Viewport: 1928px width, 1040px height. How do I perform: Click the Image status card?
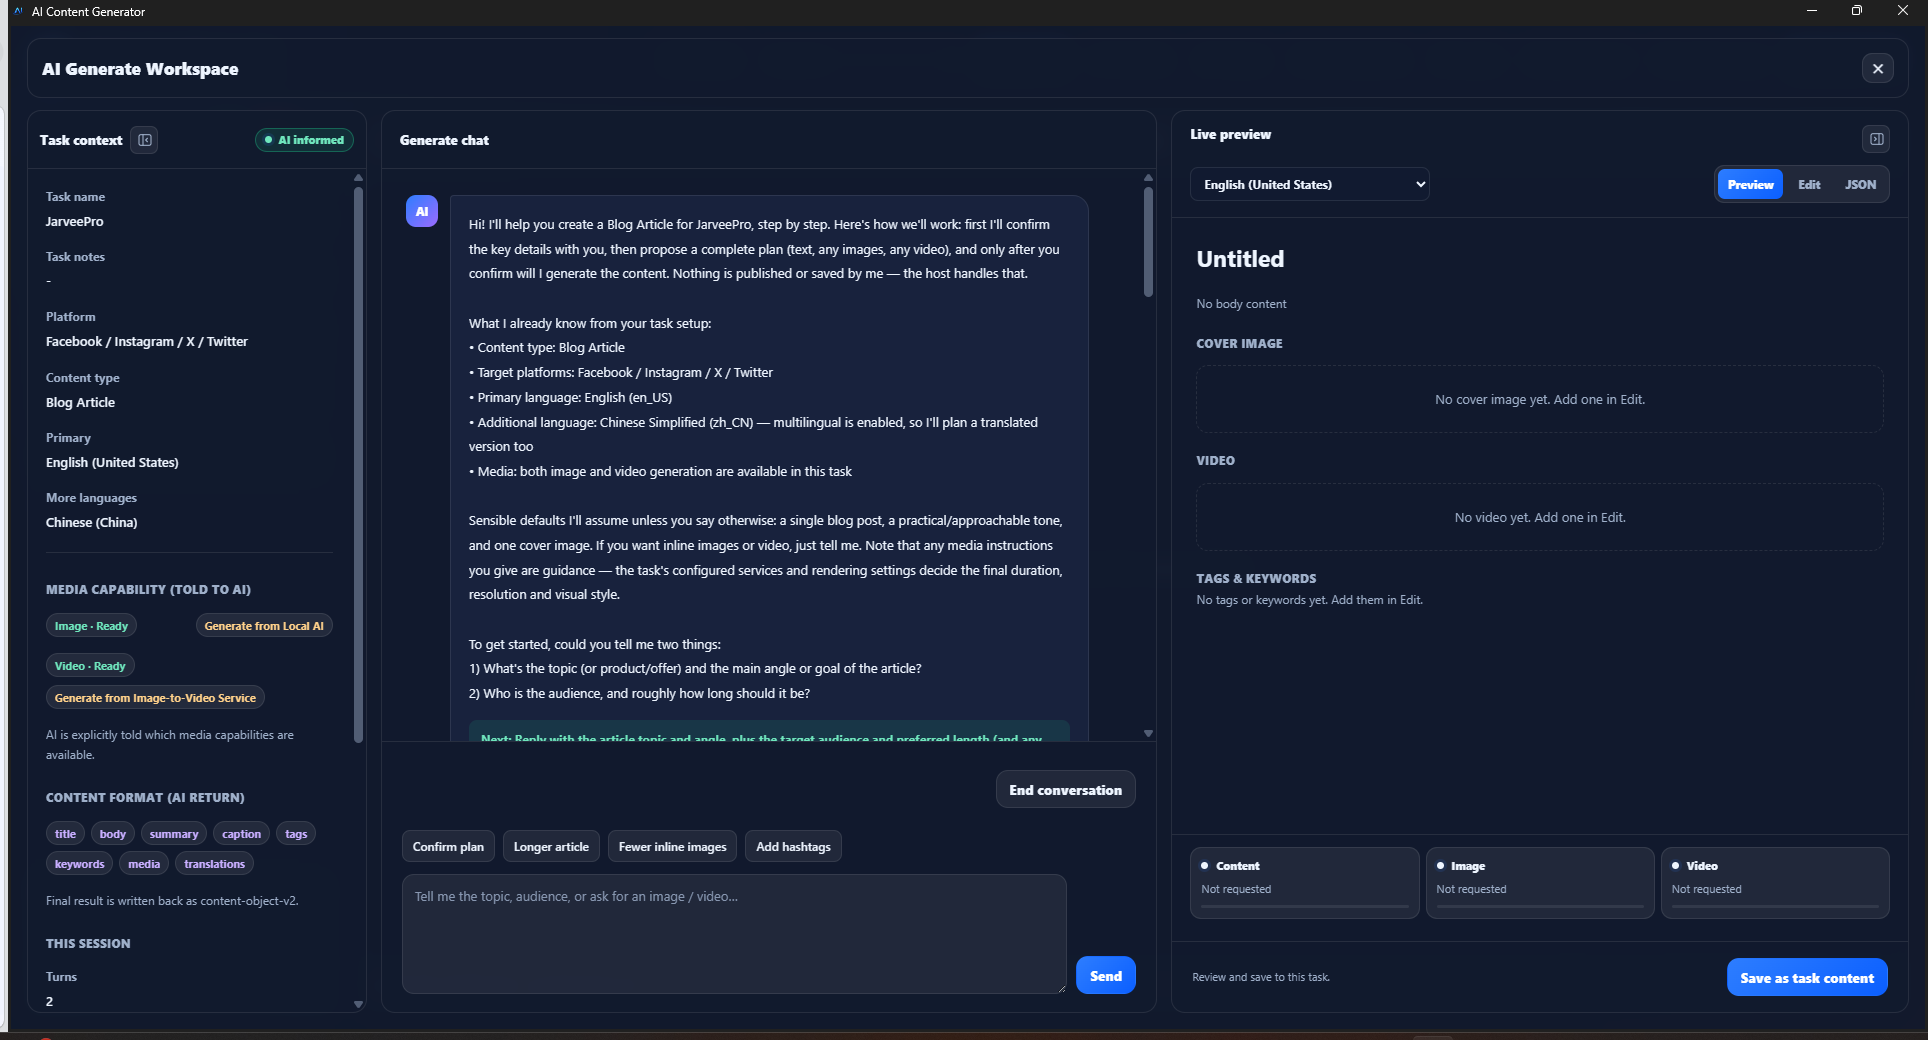coord(1539,882)
